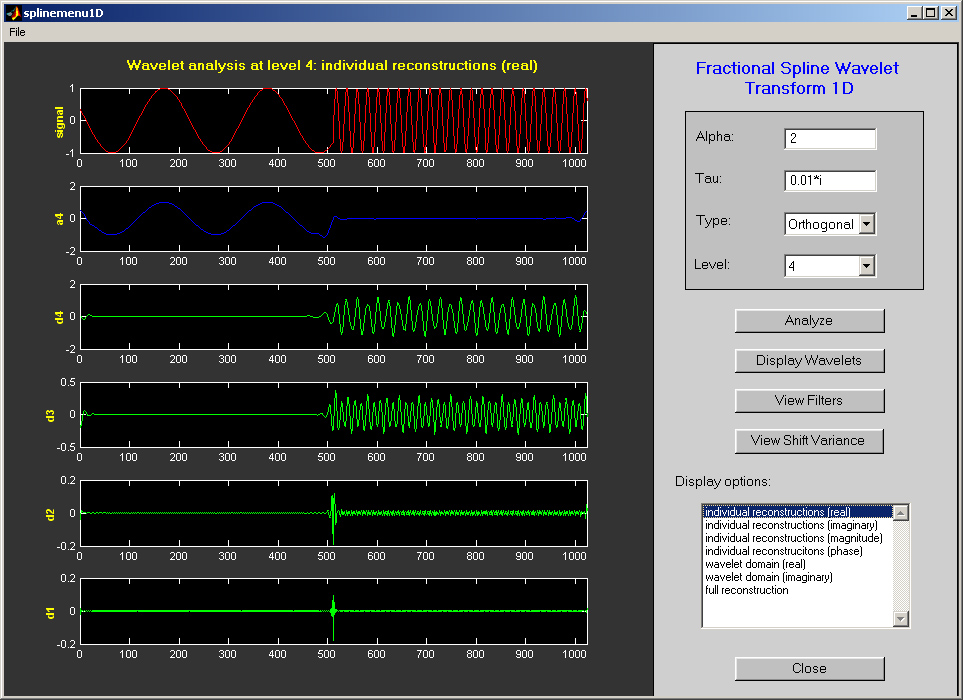Pick full reconstruction display option
The height and width of the screenshot is (700, 963).
pyautogui.click(x=746, y=590)
